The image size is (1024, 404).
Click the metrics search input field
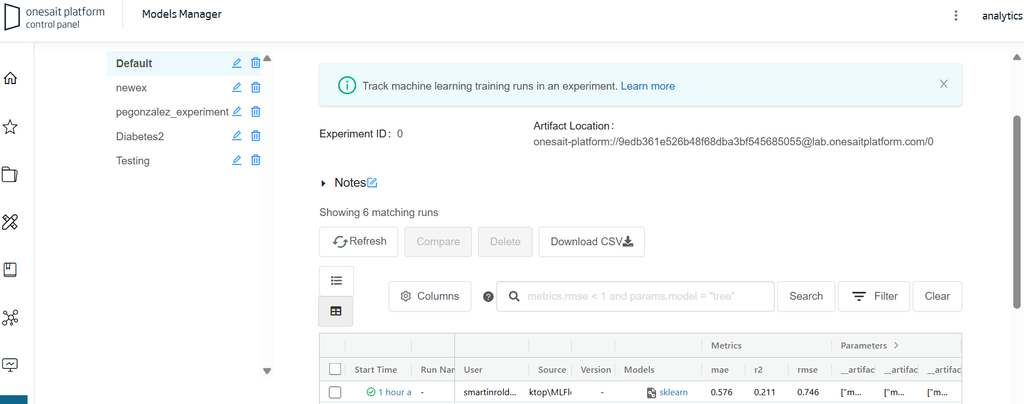[x=646, y=296]
